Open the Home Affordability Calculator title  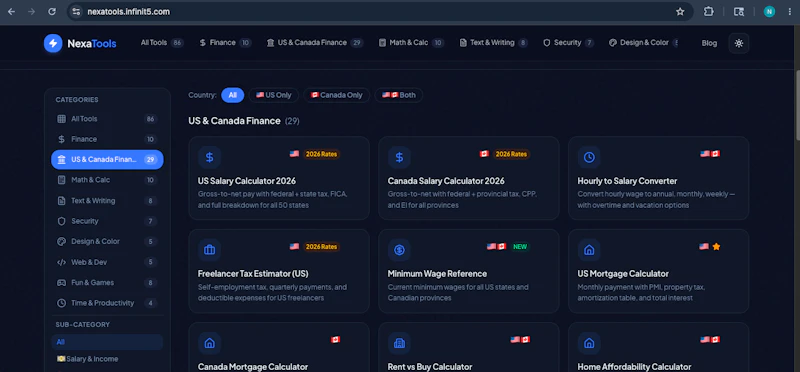tap(634, 367)
